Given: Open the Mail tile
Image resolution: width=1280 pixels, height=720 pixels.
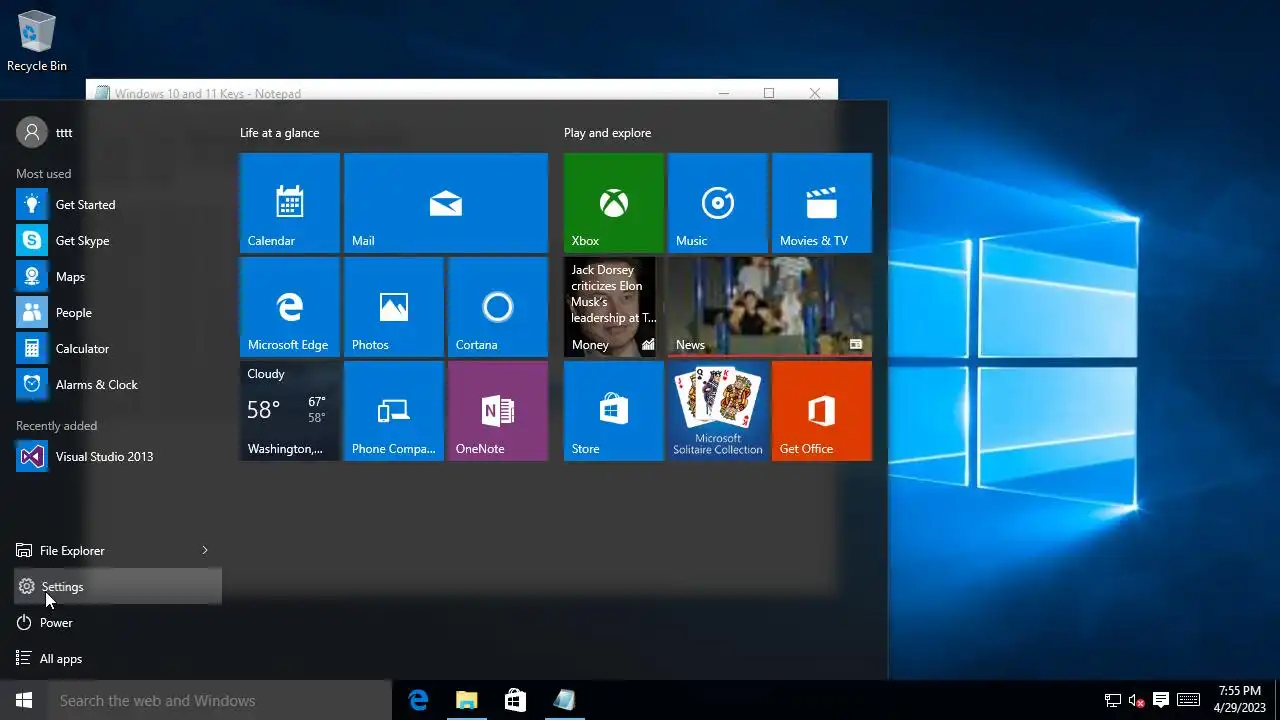Looking at the screenshot, I should pos(446,203).
